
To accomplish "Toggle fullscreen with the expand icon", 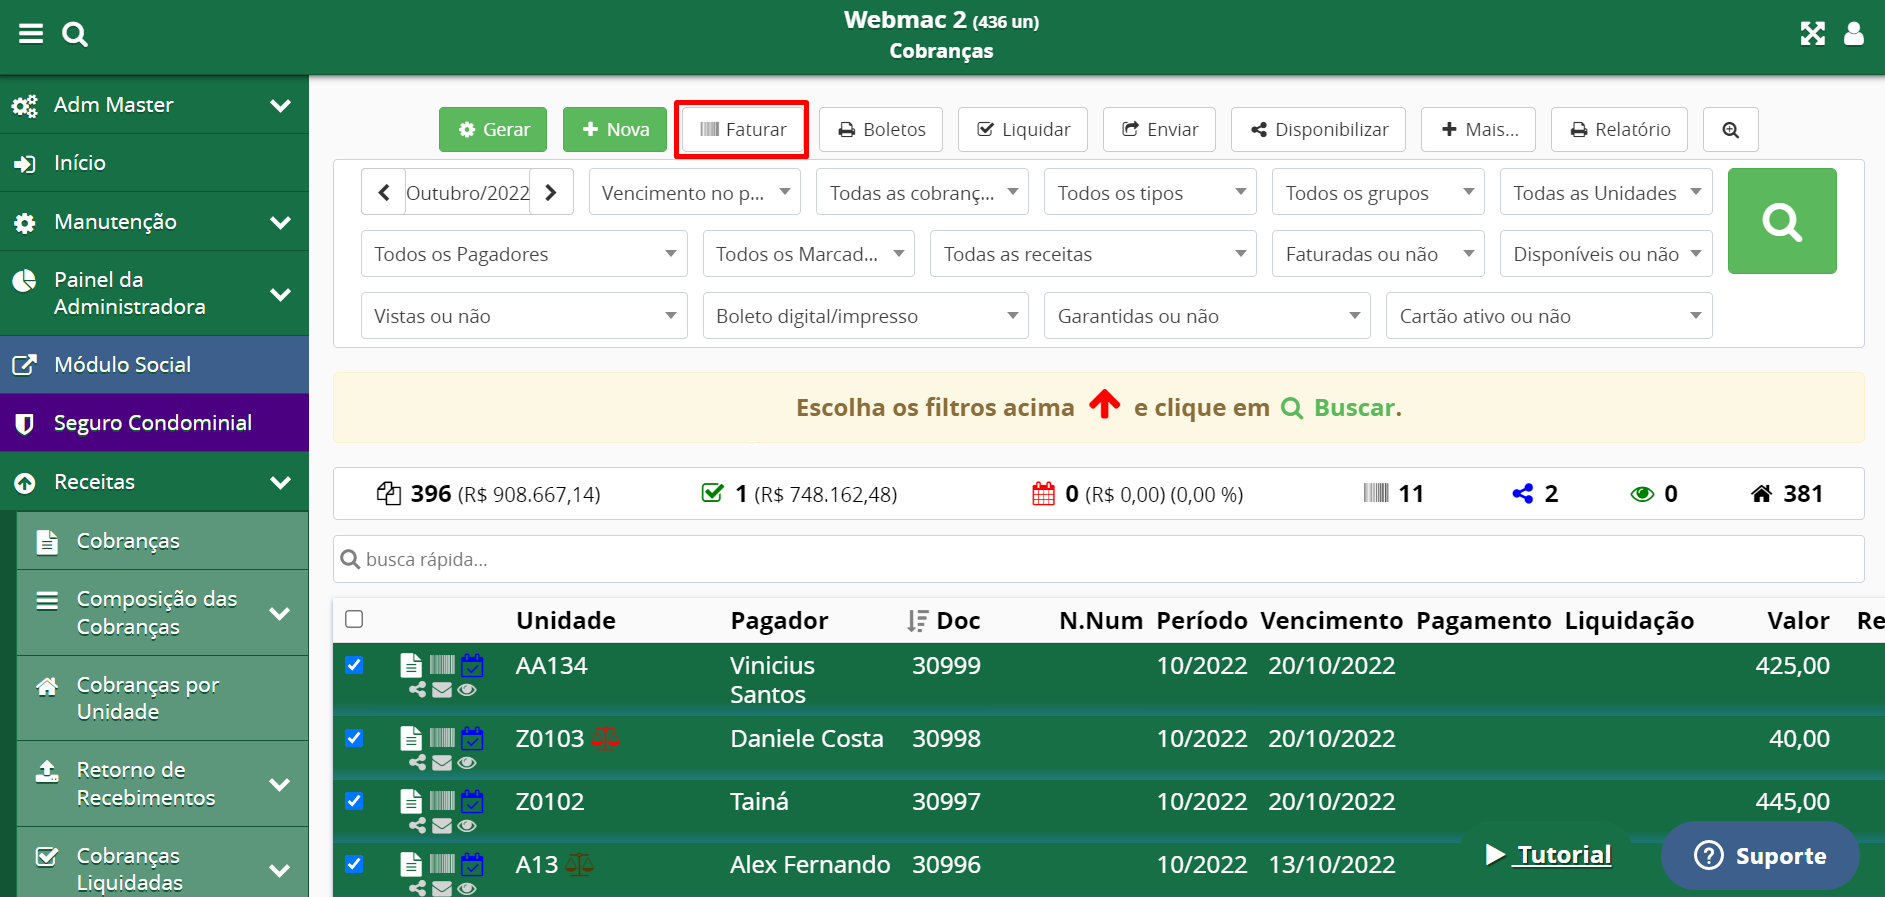I will click(x=1813, y=34).
